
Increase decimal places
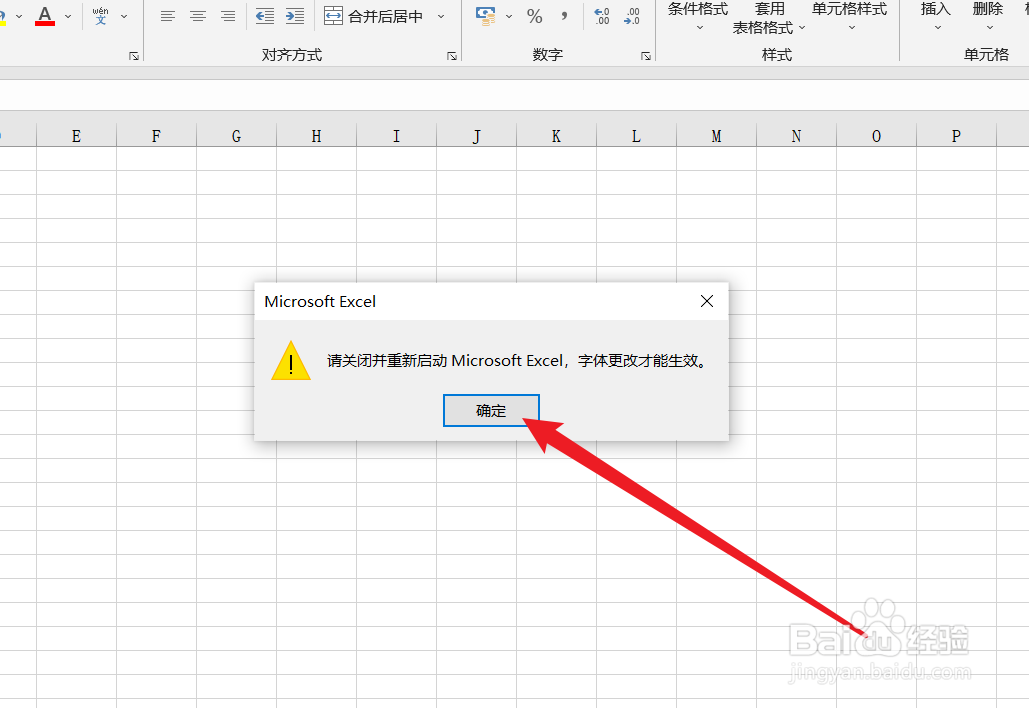coord(602,16)
